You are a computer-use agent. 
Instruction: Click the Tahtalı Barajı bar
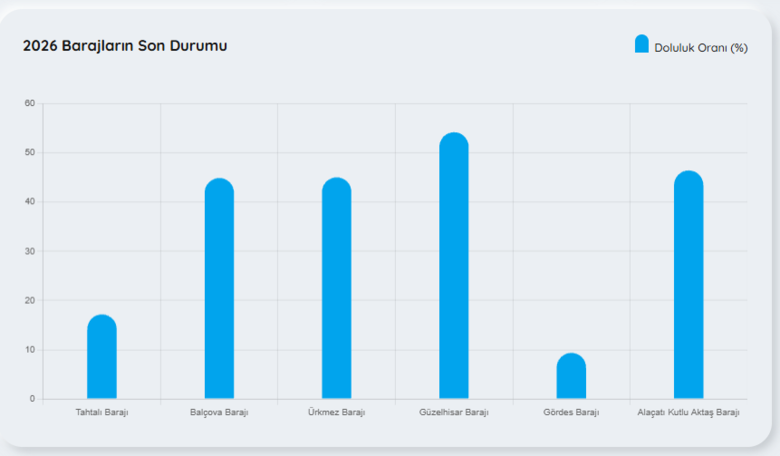coord(102,358)
